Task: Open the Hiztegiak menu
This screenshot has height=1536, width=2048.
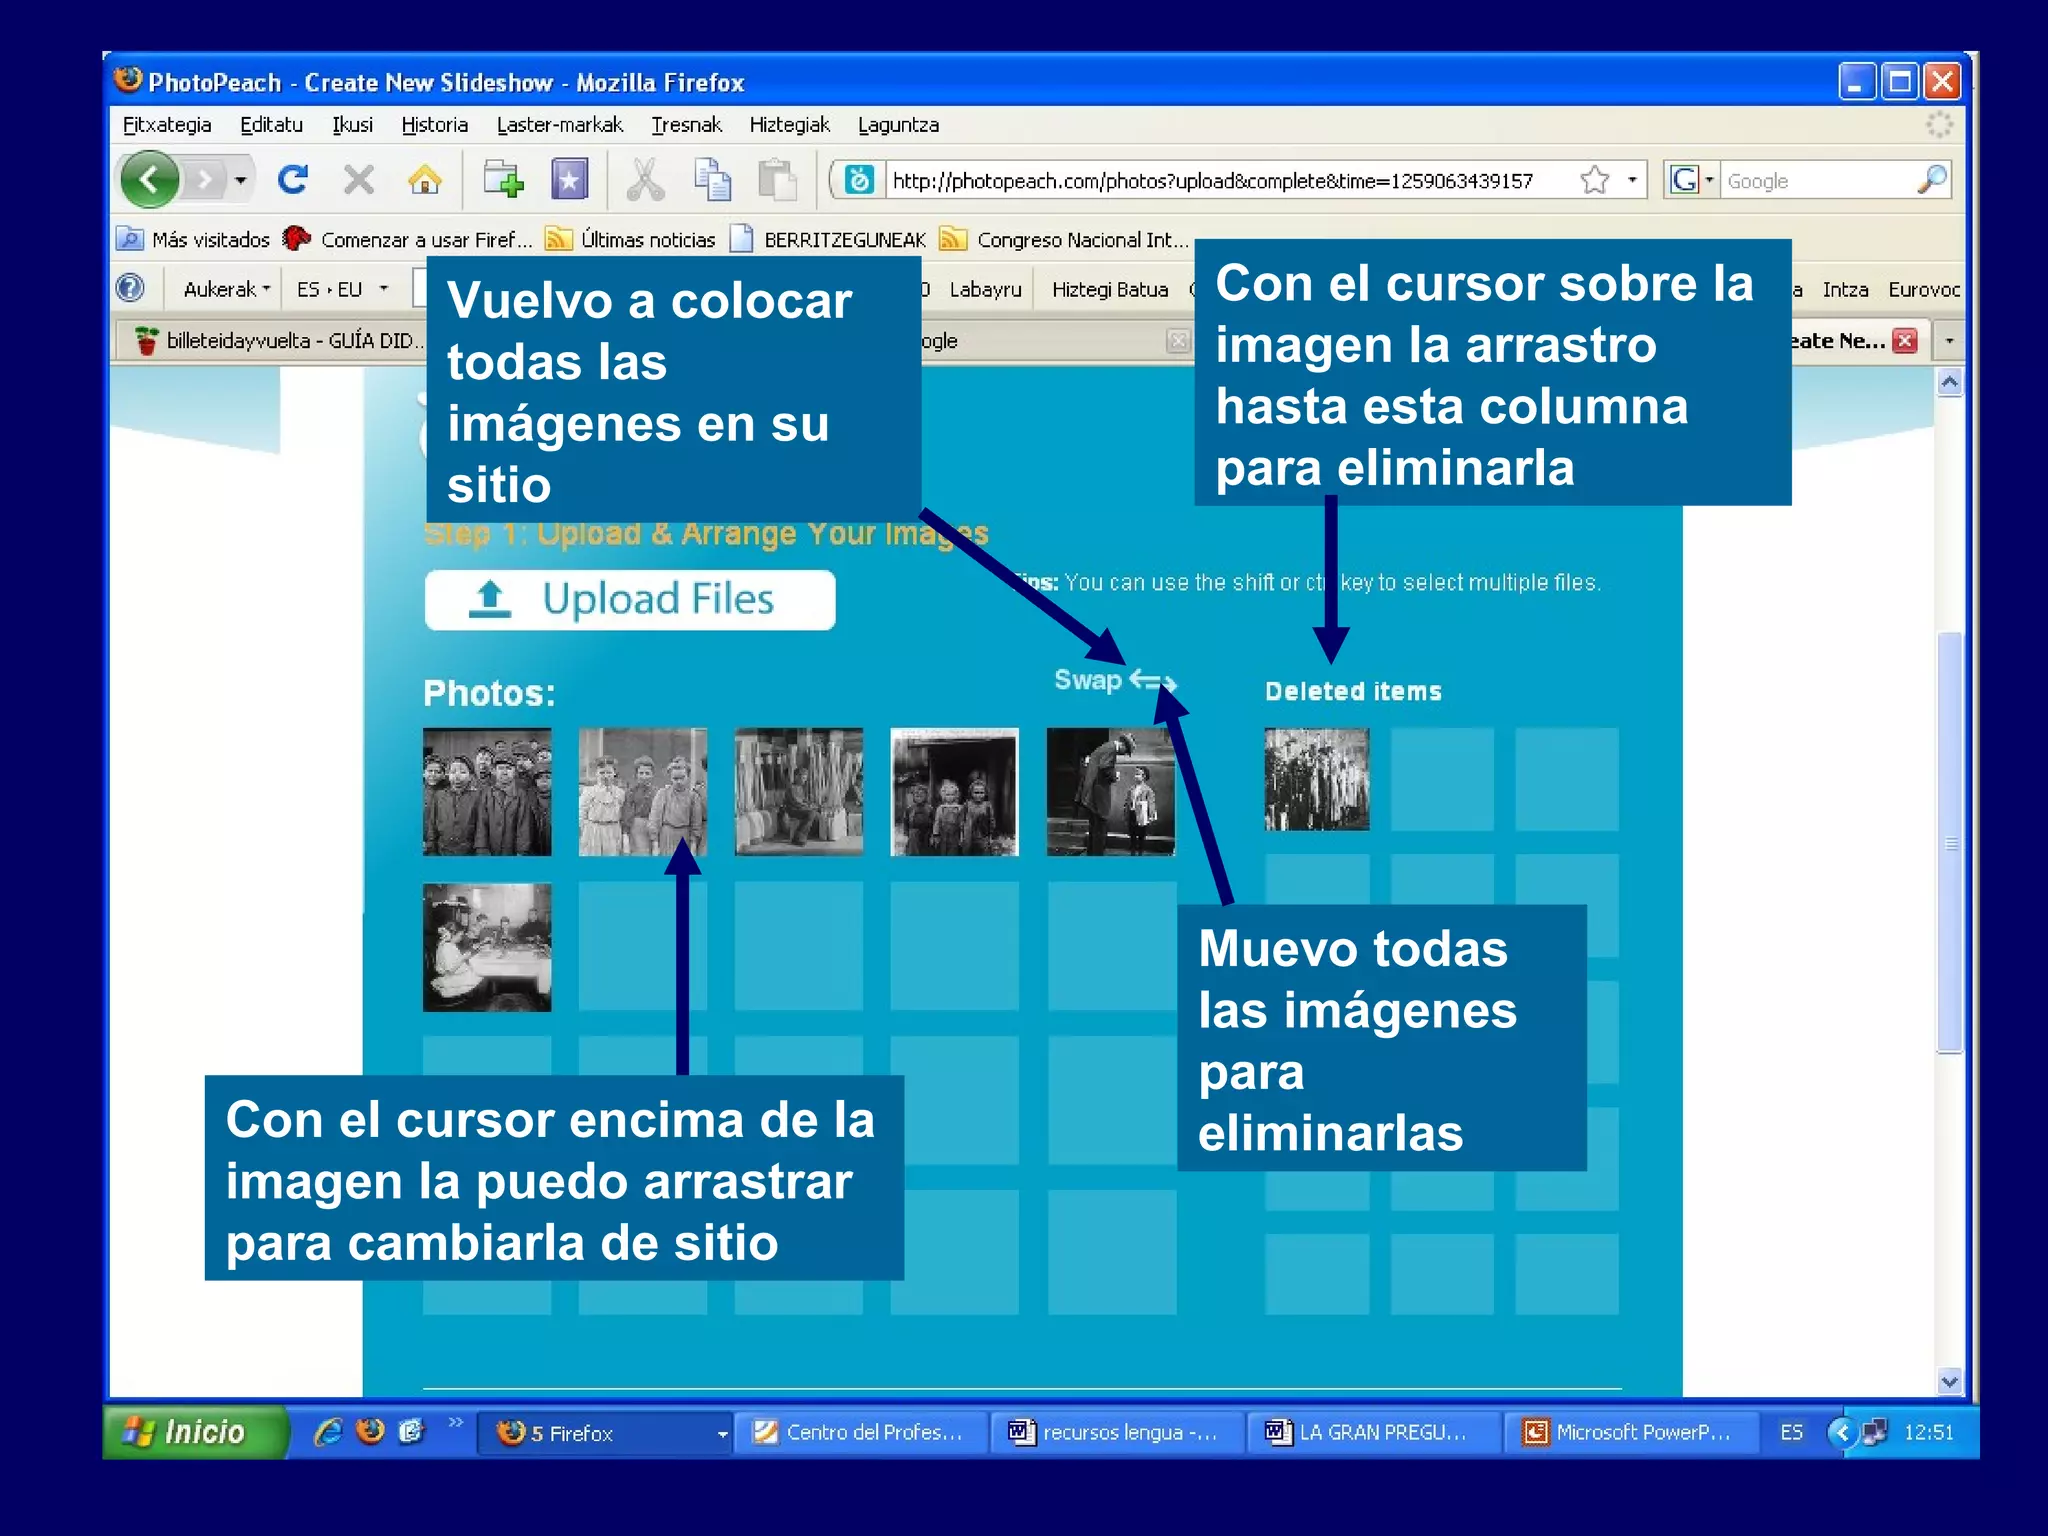Action: pos(789,125)
